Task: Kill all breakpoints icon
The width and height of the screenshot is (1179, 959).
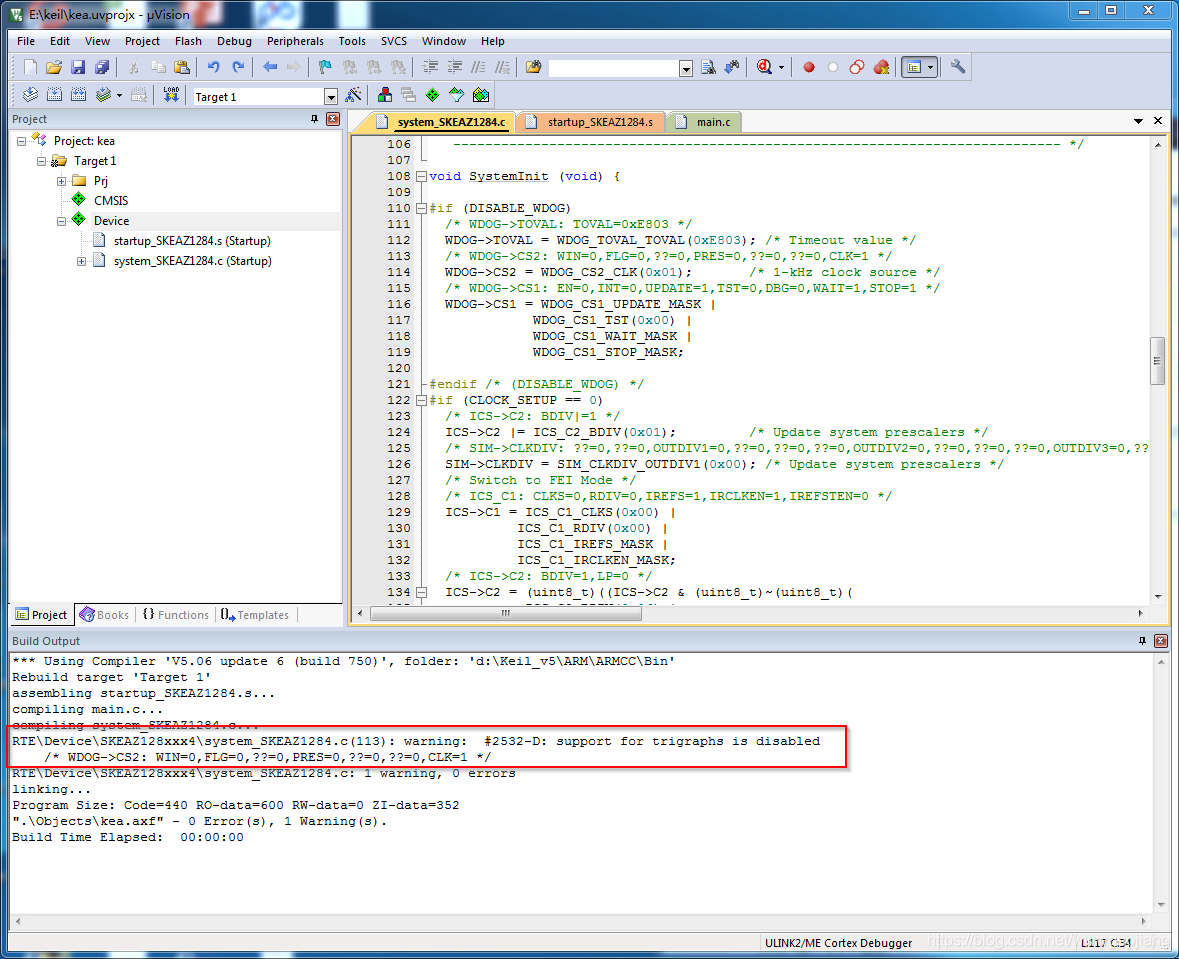Action: pos(881,67)
